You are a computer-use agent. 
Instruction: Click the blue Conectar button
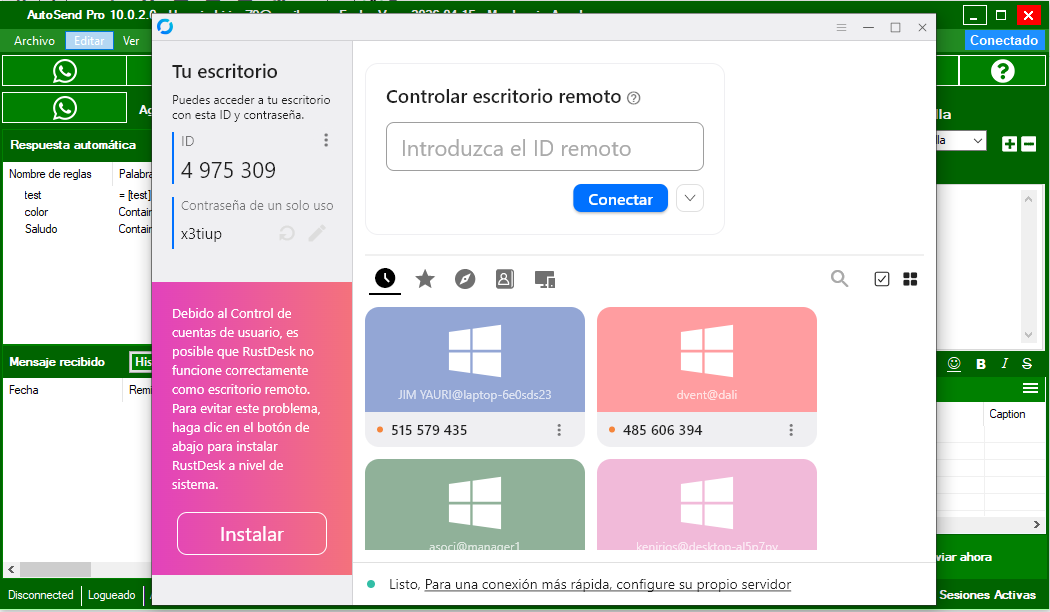[620, 199]
